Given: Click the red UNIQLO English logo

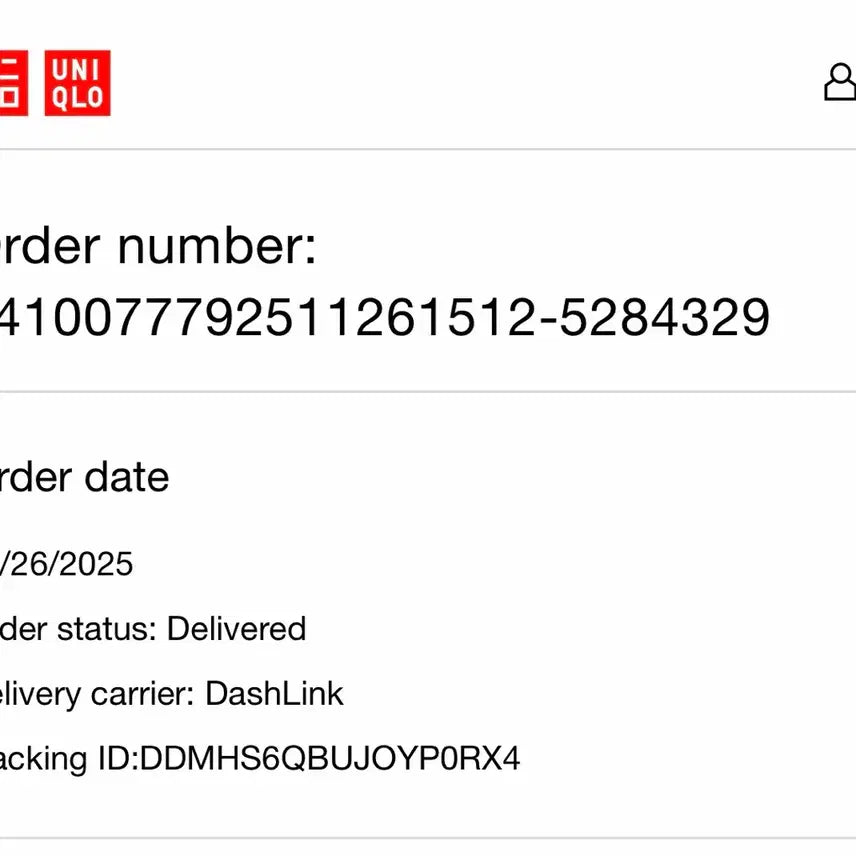Looking at the screenshot, I should 77,83.
